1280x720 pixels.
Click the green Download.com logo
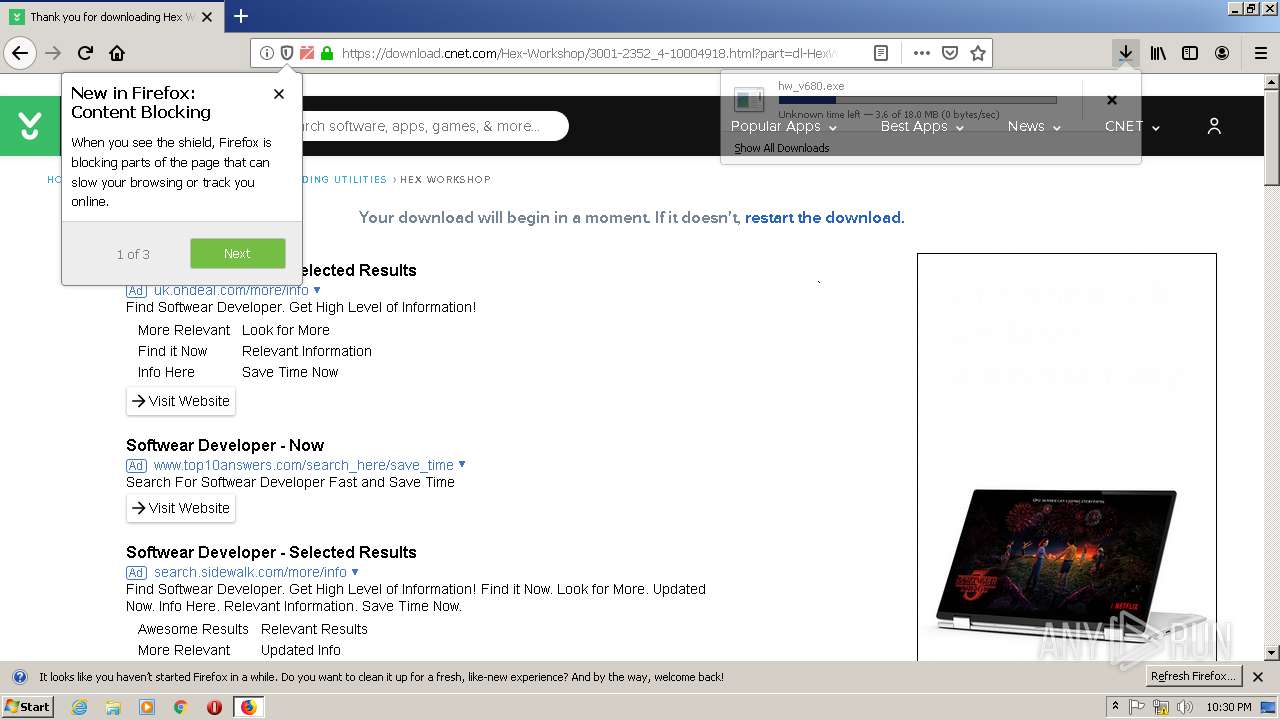tap(30, 126)
